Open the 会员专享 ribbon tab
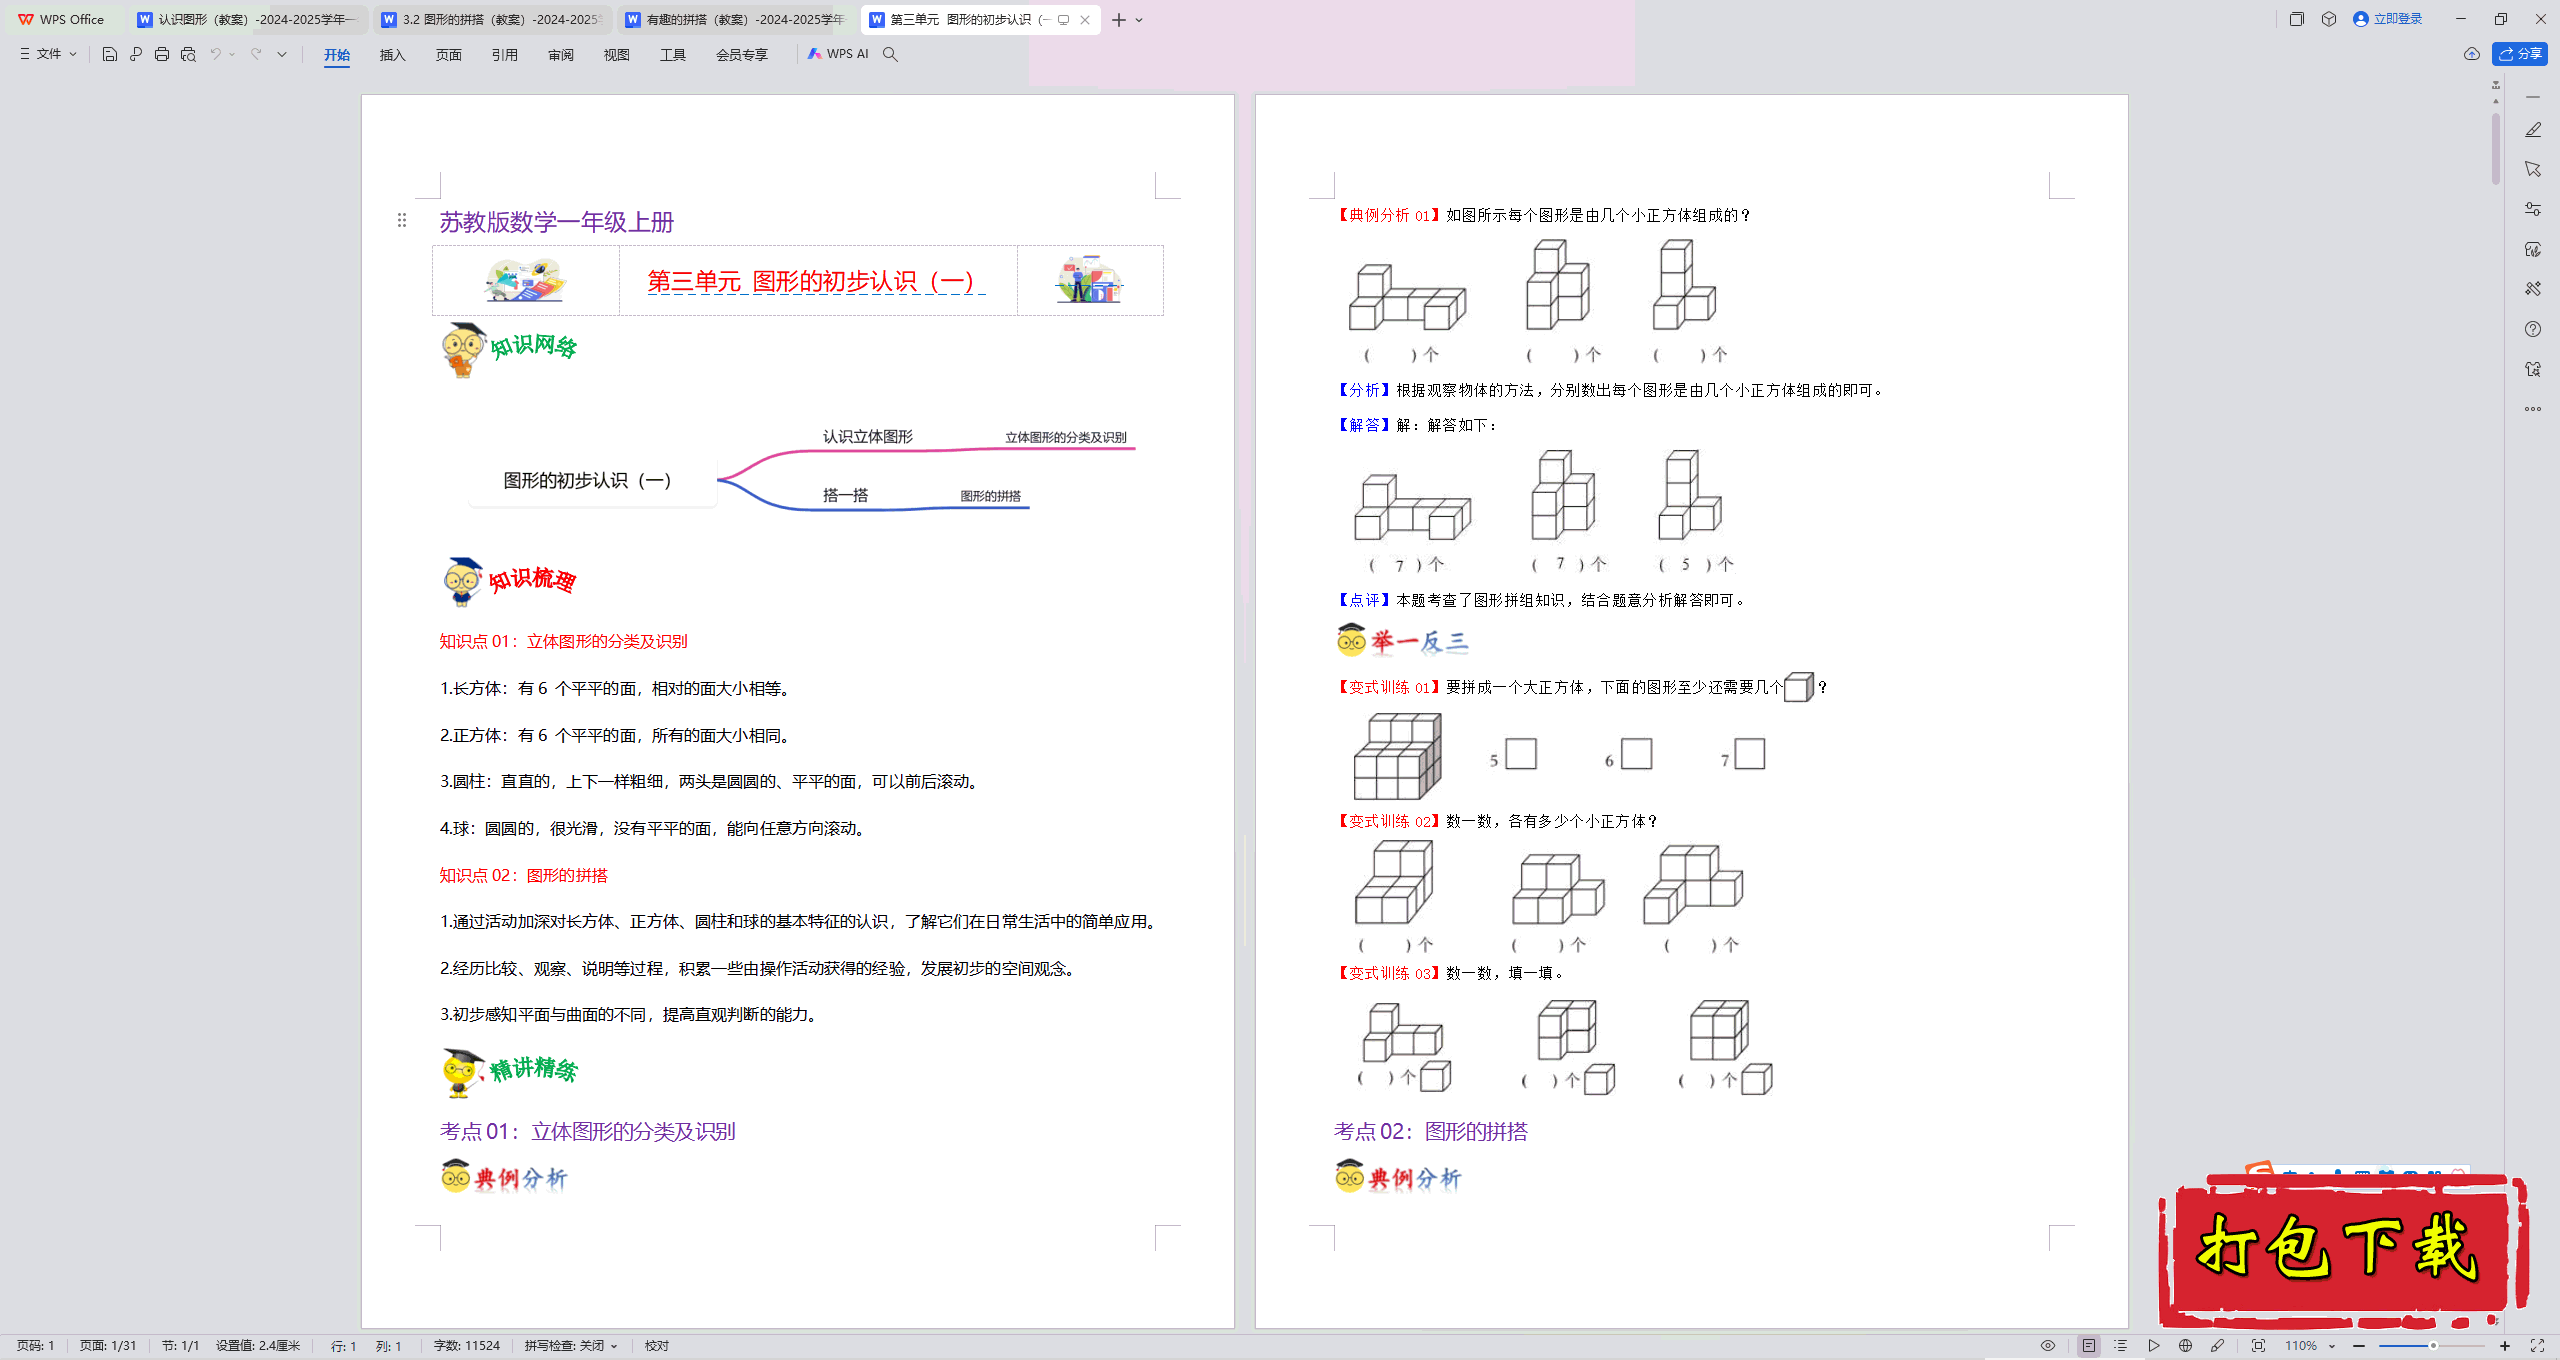Image resolution: width=2560 pixels, height=1360 pixels. [x=742, y=55]
